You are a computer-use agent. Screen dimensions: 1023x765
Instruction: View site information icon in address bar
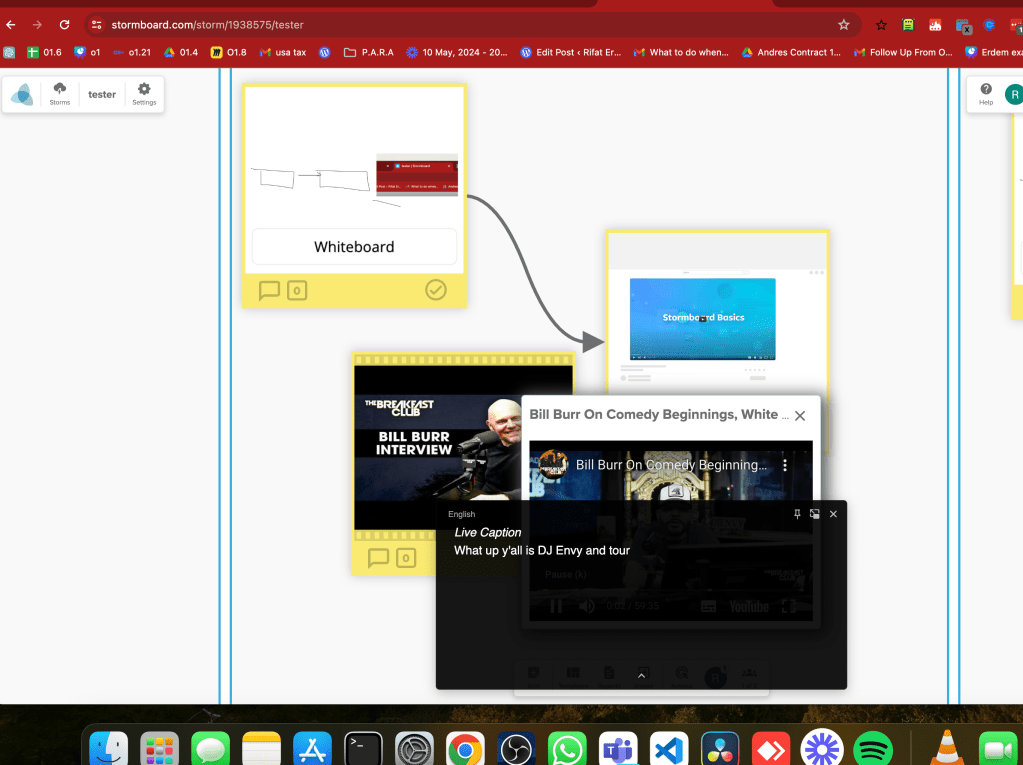(97, 25)
